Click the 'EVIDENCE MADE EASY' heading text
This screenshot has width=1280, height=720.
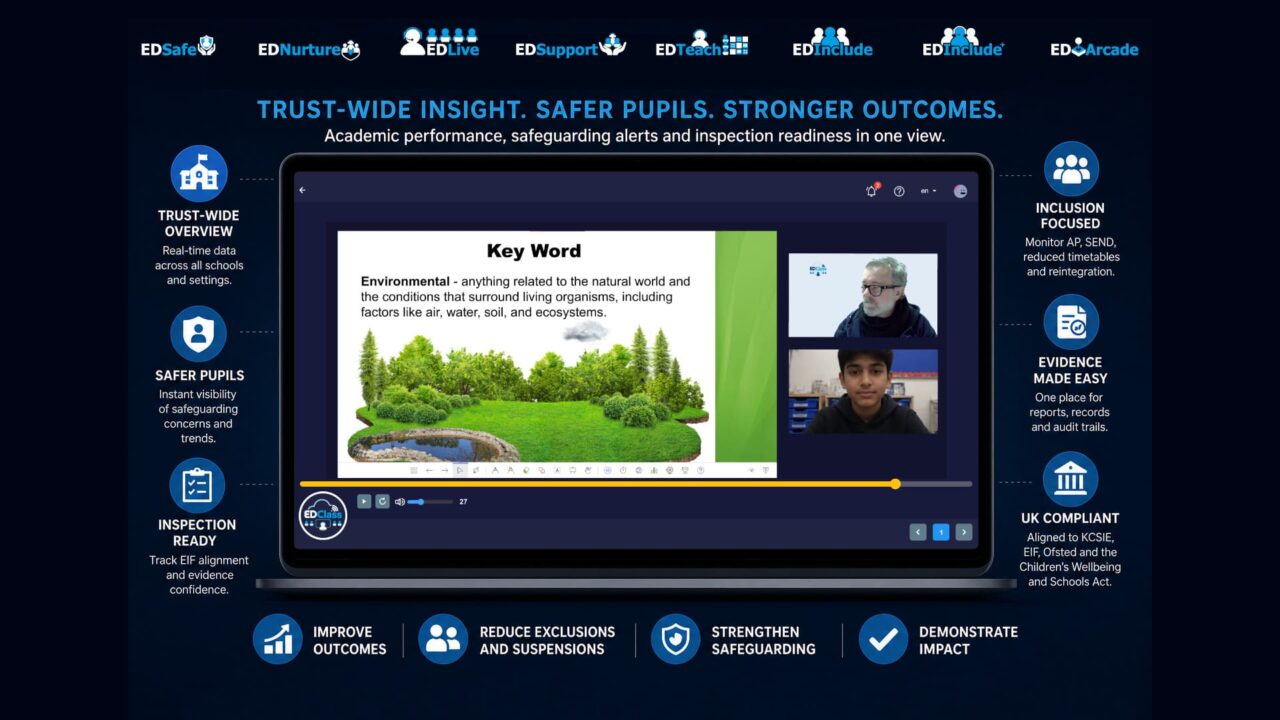click(1071, 370)
